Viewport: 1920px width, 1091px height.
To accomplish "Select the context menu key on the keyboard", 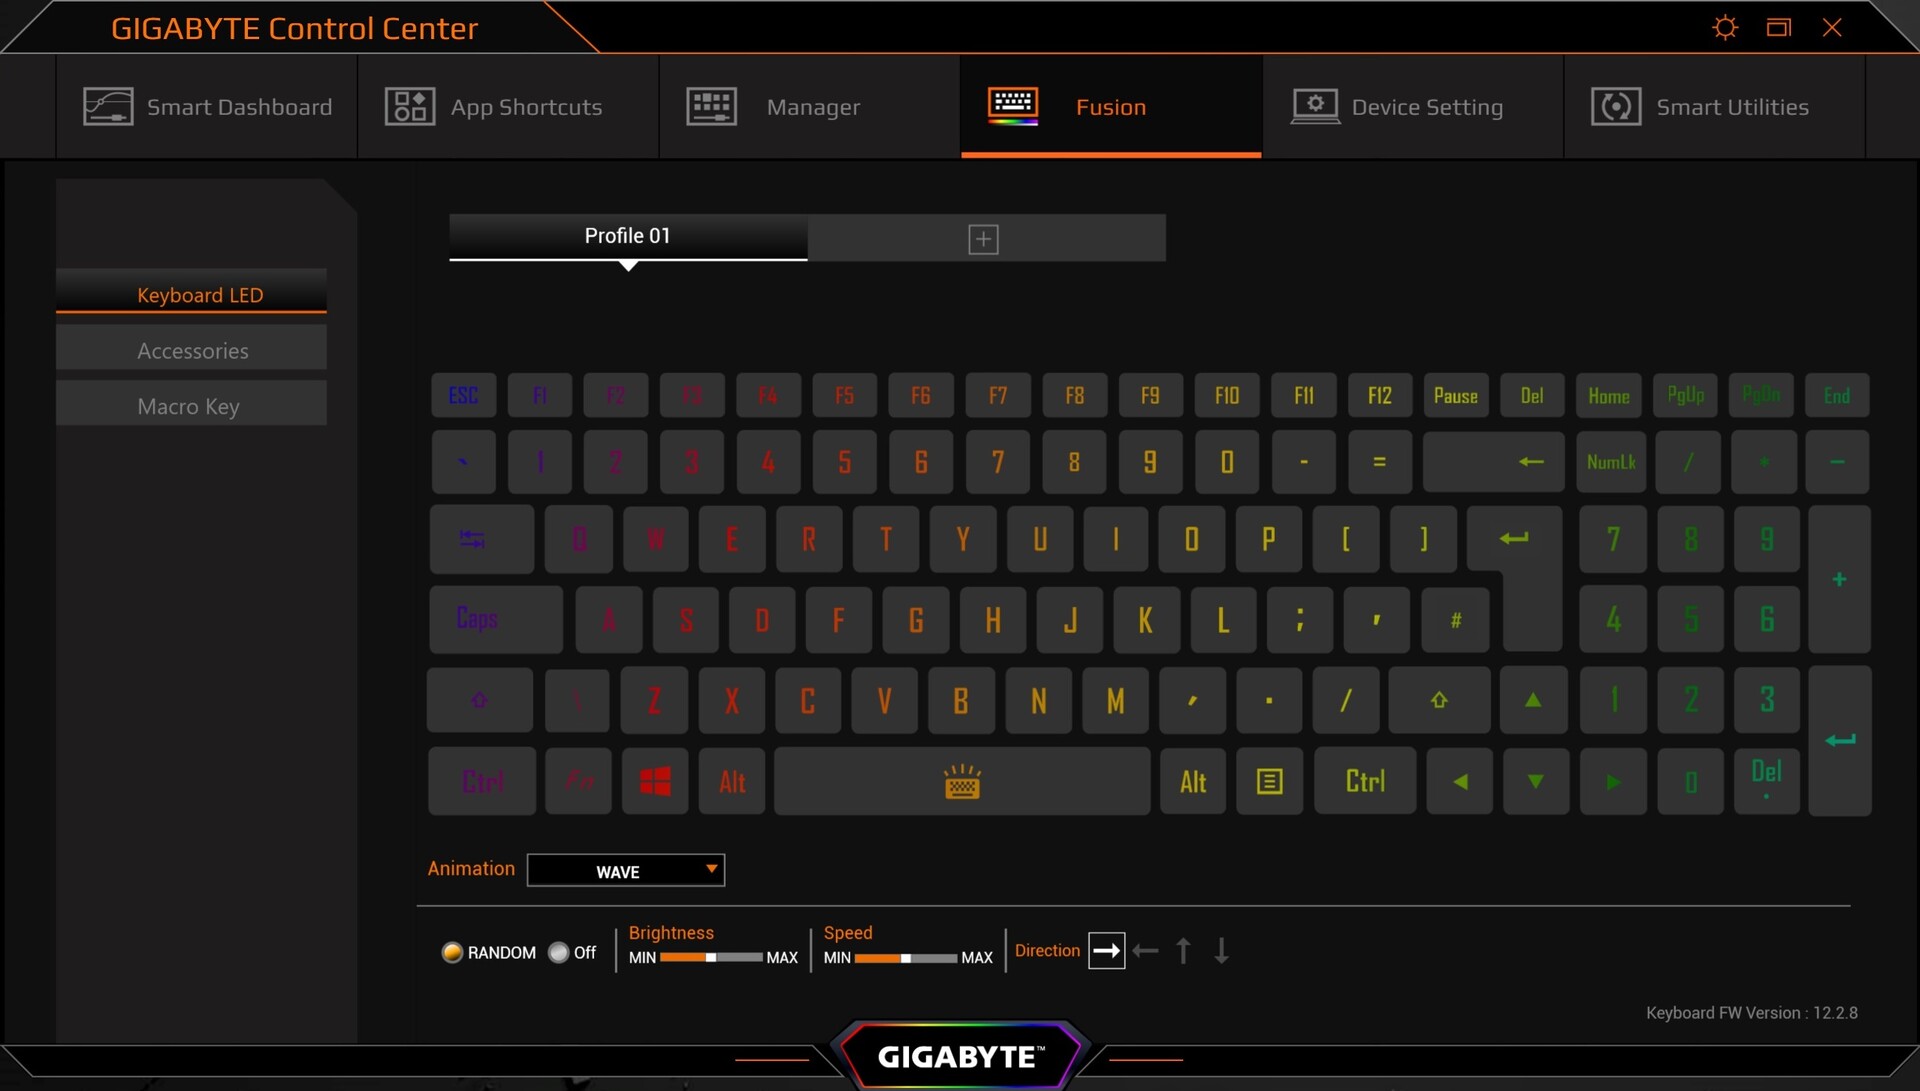I will click(x=1269, y=781).
